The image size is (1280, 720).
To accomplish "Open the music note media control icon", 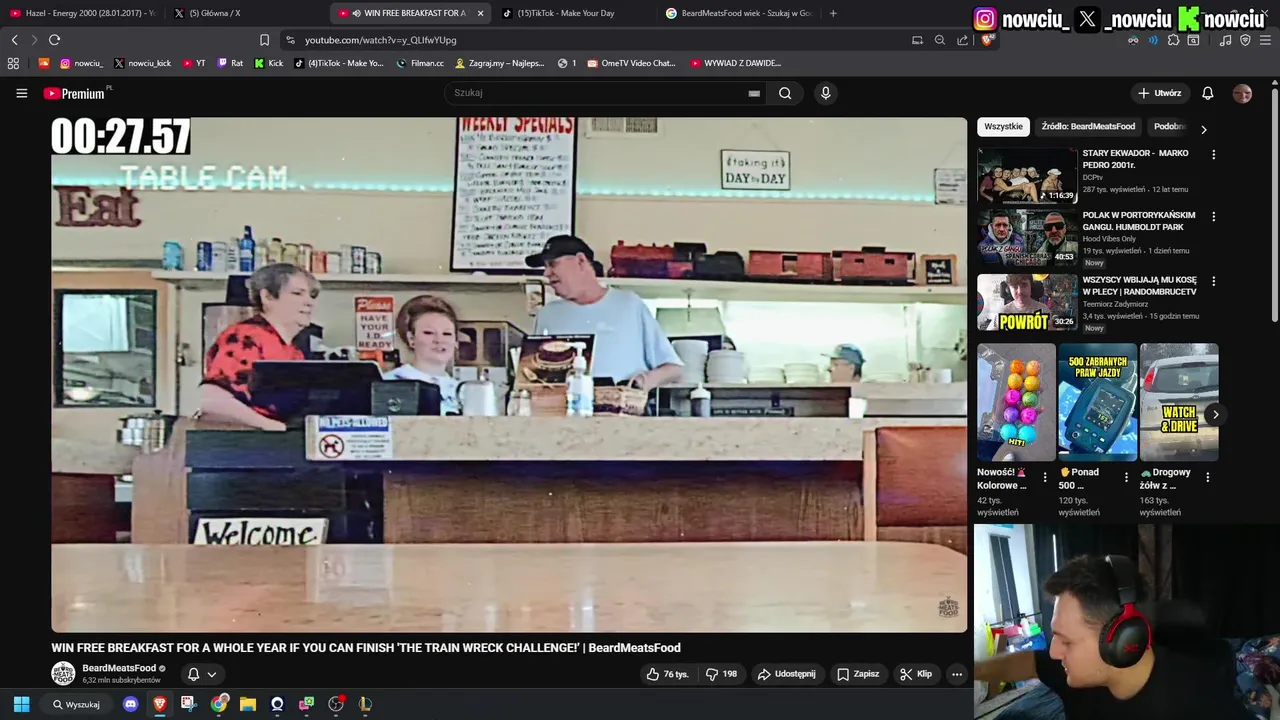I will click(1225, 40).
